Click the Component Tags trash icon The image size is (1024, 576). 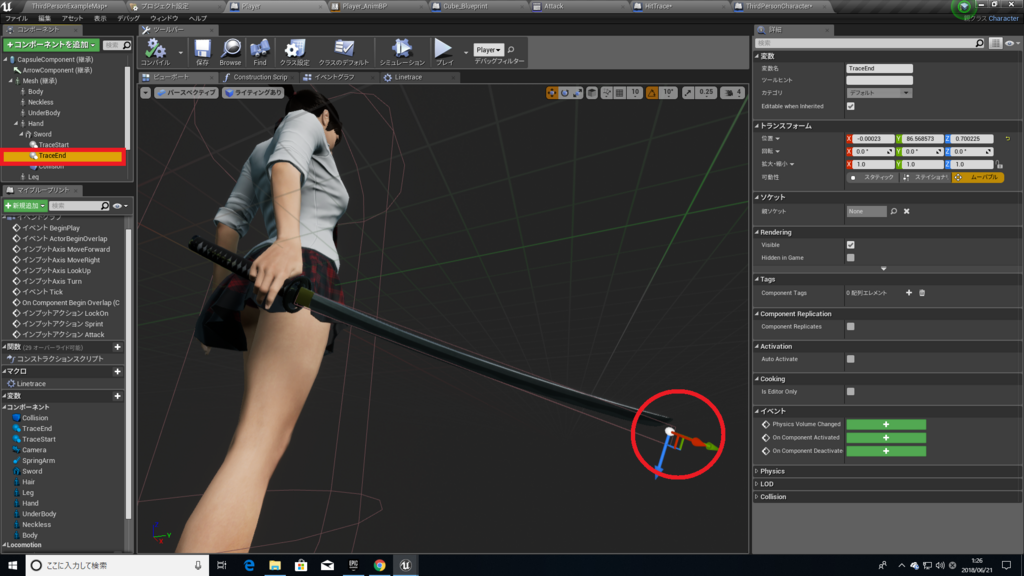pos(922,293)
